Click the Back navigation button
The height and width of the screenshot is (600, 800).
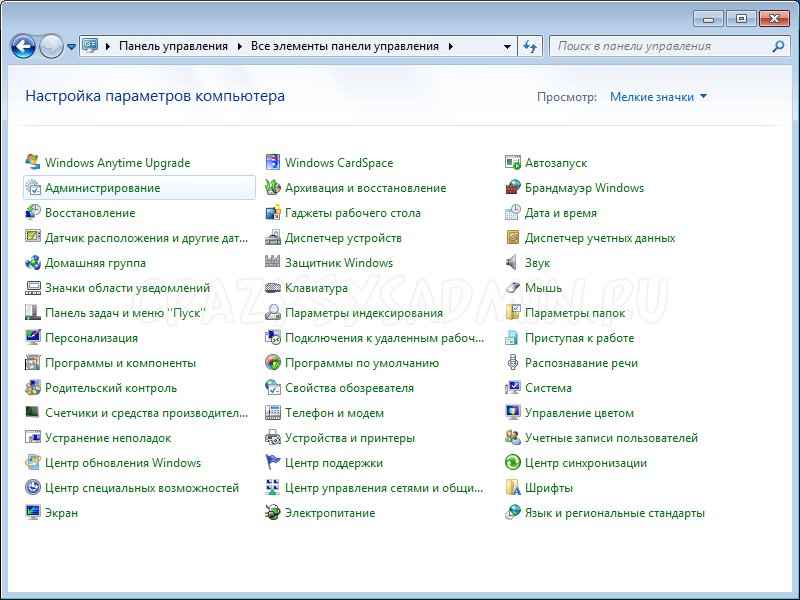(23, 46)
